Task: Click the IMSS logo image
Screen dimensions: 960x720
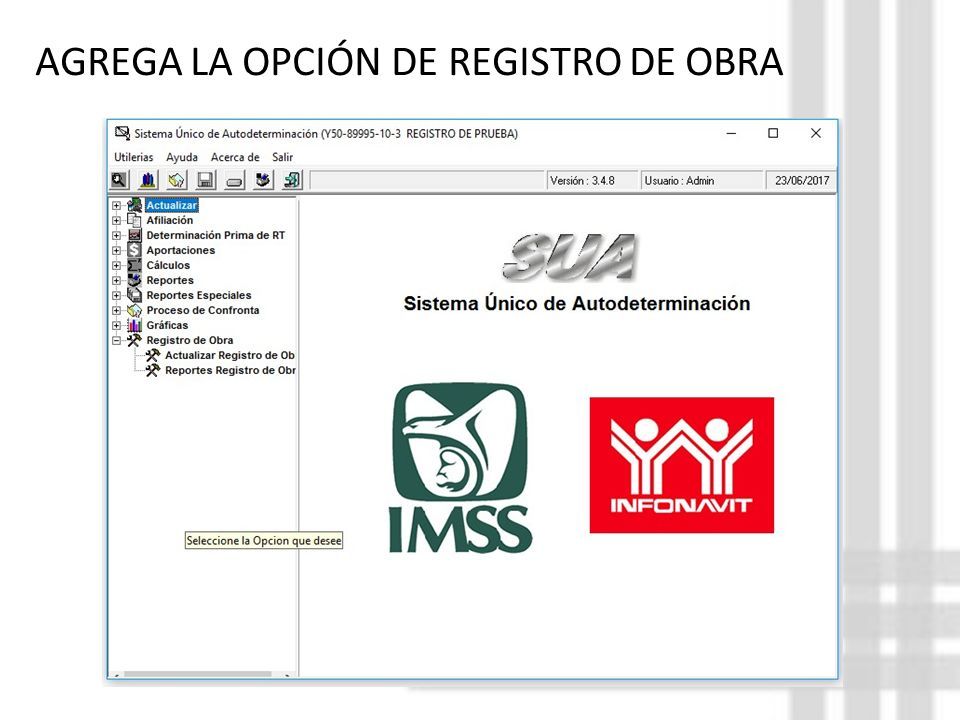Action: pos(460,468)
